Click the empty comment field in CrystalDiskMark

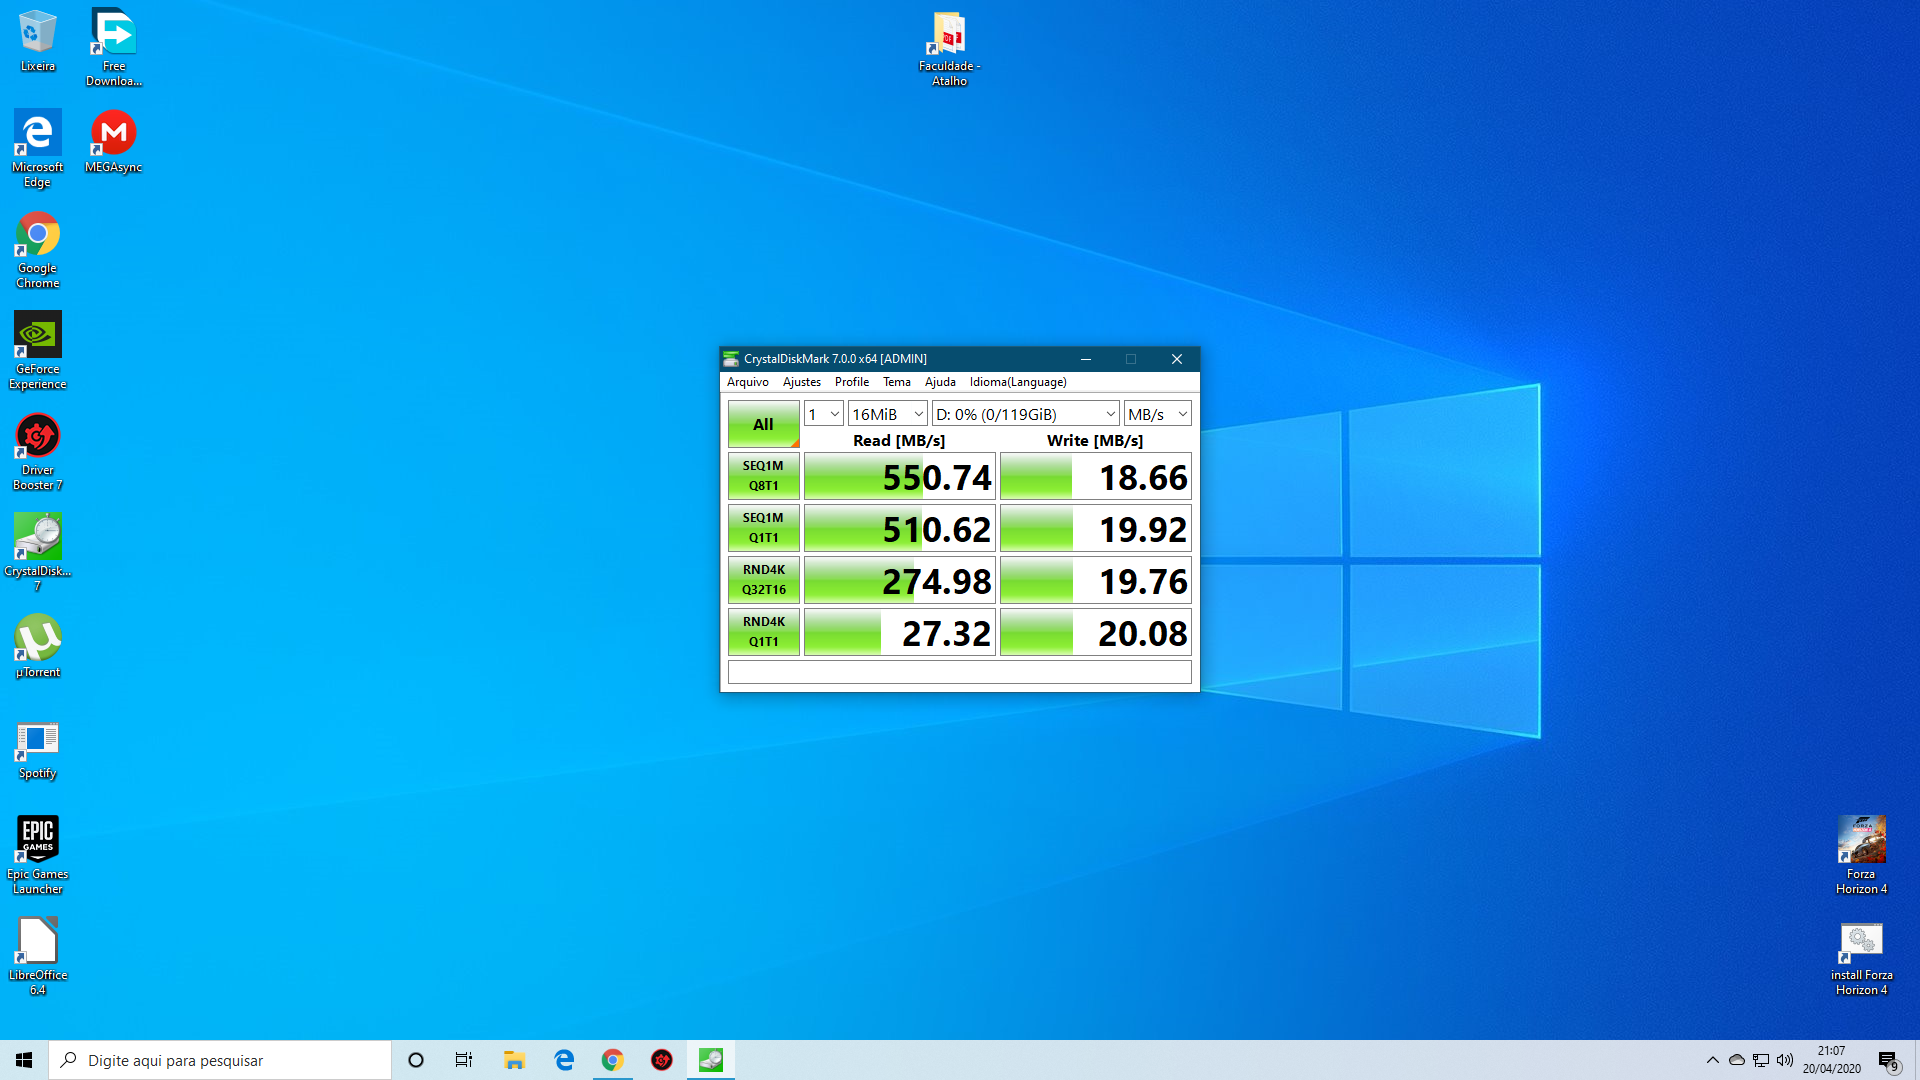960,672
